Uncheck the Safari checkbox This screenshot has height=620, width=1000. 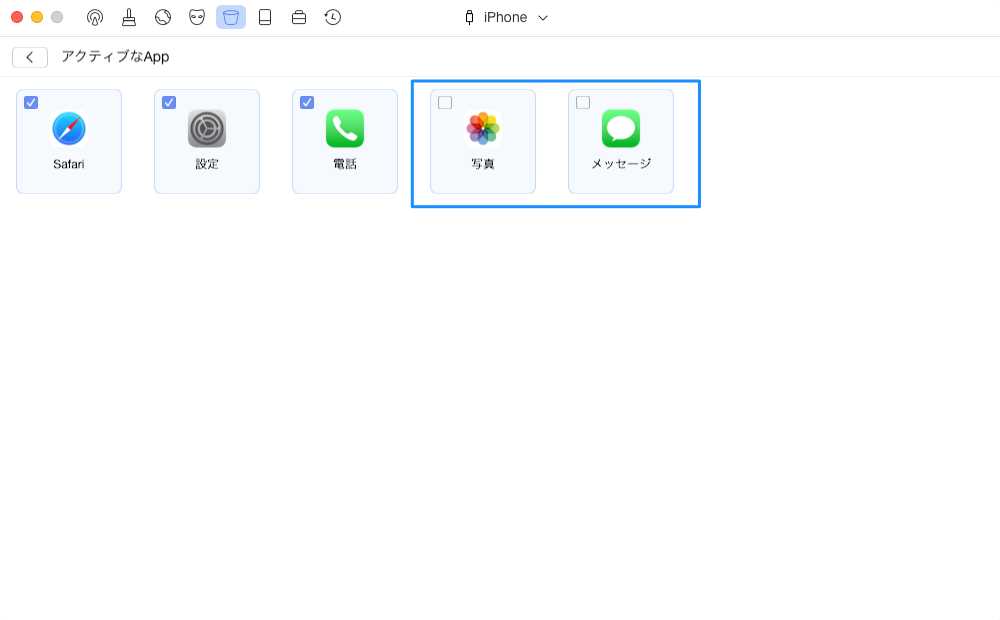(x=31, y=103)
